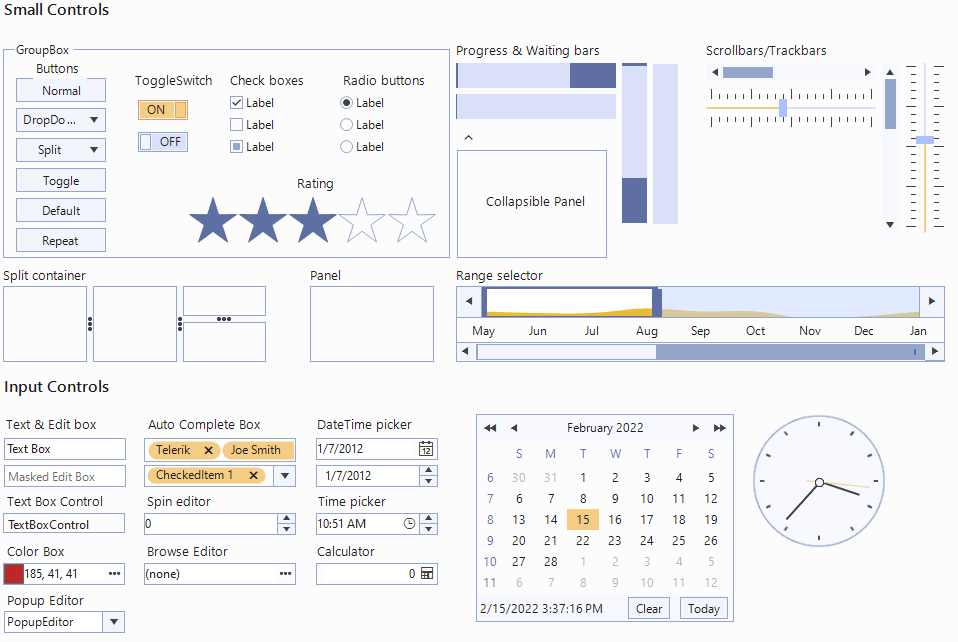Click the fourth rating star
The image size is (958, 642).
pos(363,220)
